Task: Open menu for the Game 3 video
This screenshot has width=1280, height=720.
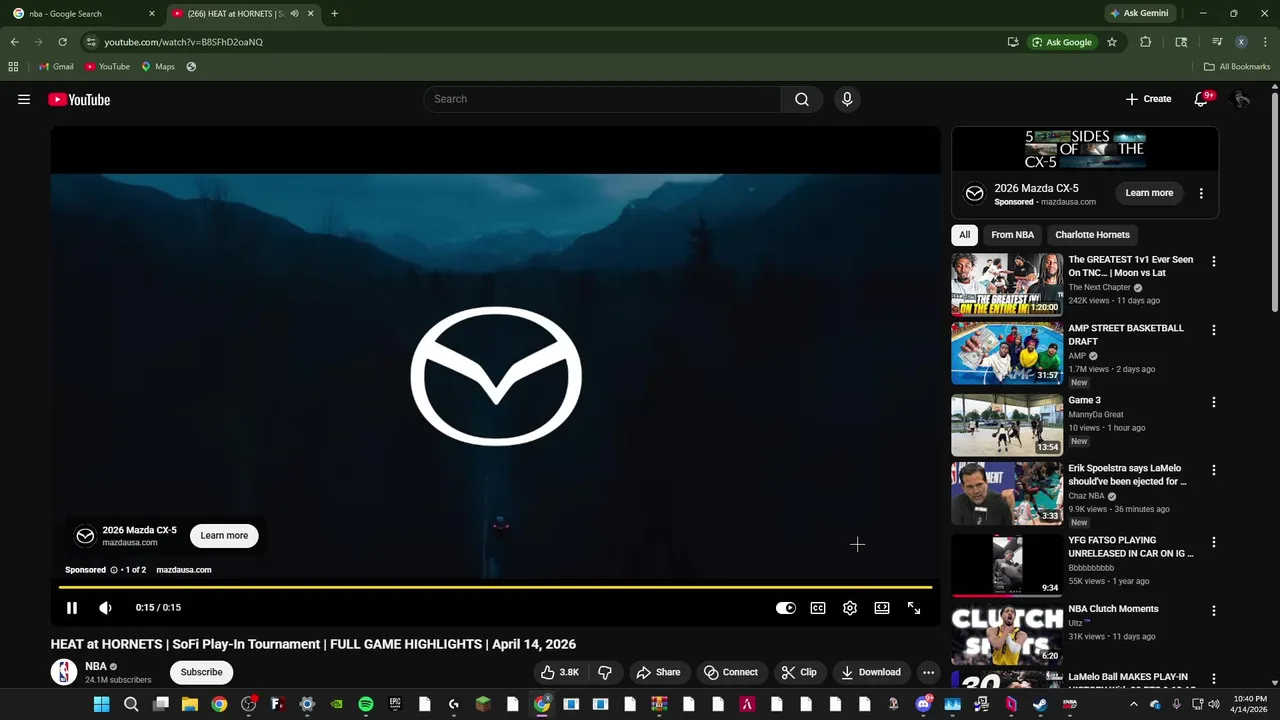Action: tap(1214, 401)
